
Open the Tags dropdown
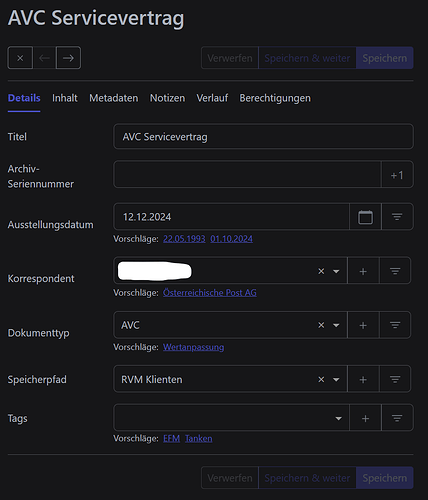(338, 418)
